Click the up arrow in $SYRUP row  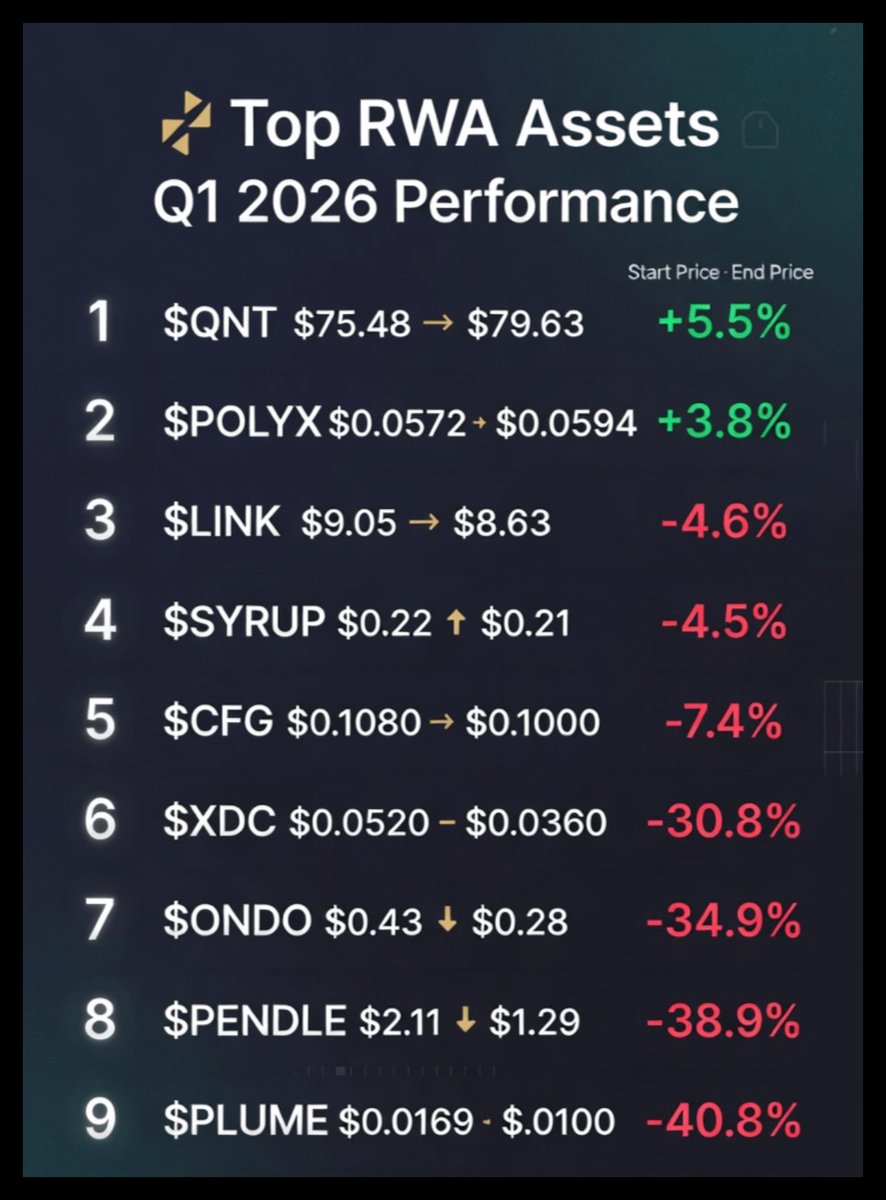coord(456,622)
